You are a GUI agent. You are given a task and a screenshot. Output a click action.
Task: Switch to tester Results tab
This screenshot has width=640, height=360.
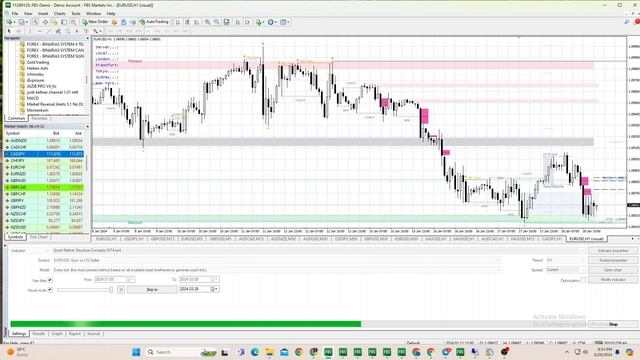[x=39, y=334]
